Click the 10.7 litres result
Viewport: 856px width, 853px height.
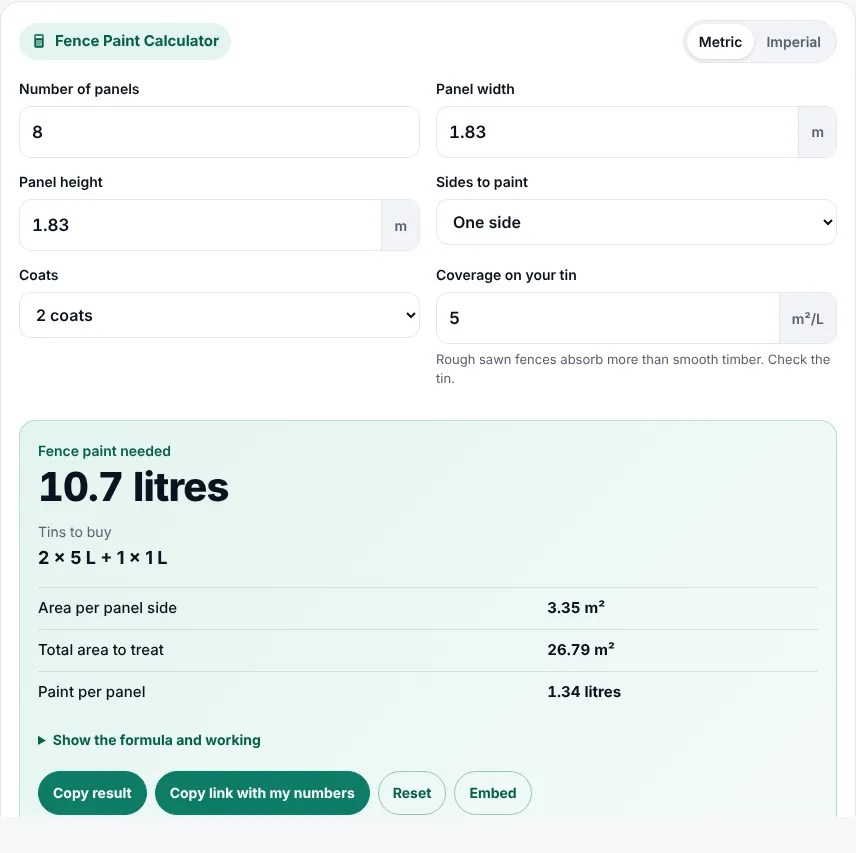(x=134, y=487)
